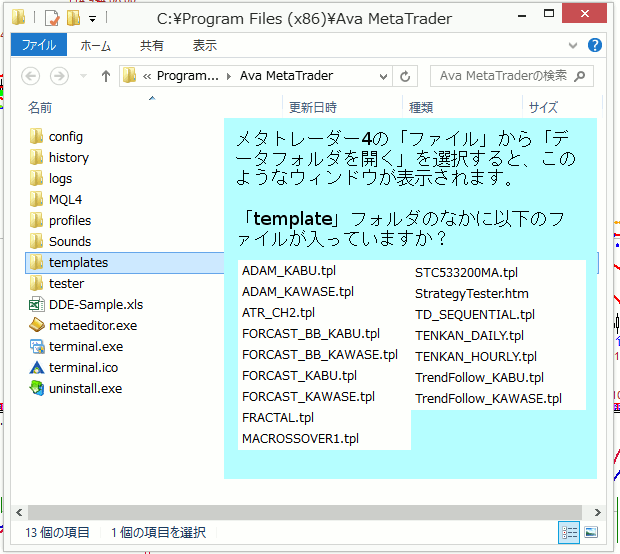Viewport: 620px width, 554px height.
Task: Click the terminal.ico icon
Action: [37, 368]
